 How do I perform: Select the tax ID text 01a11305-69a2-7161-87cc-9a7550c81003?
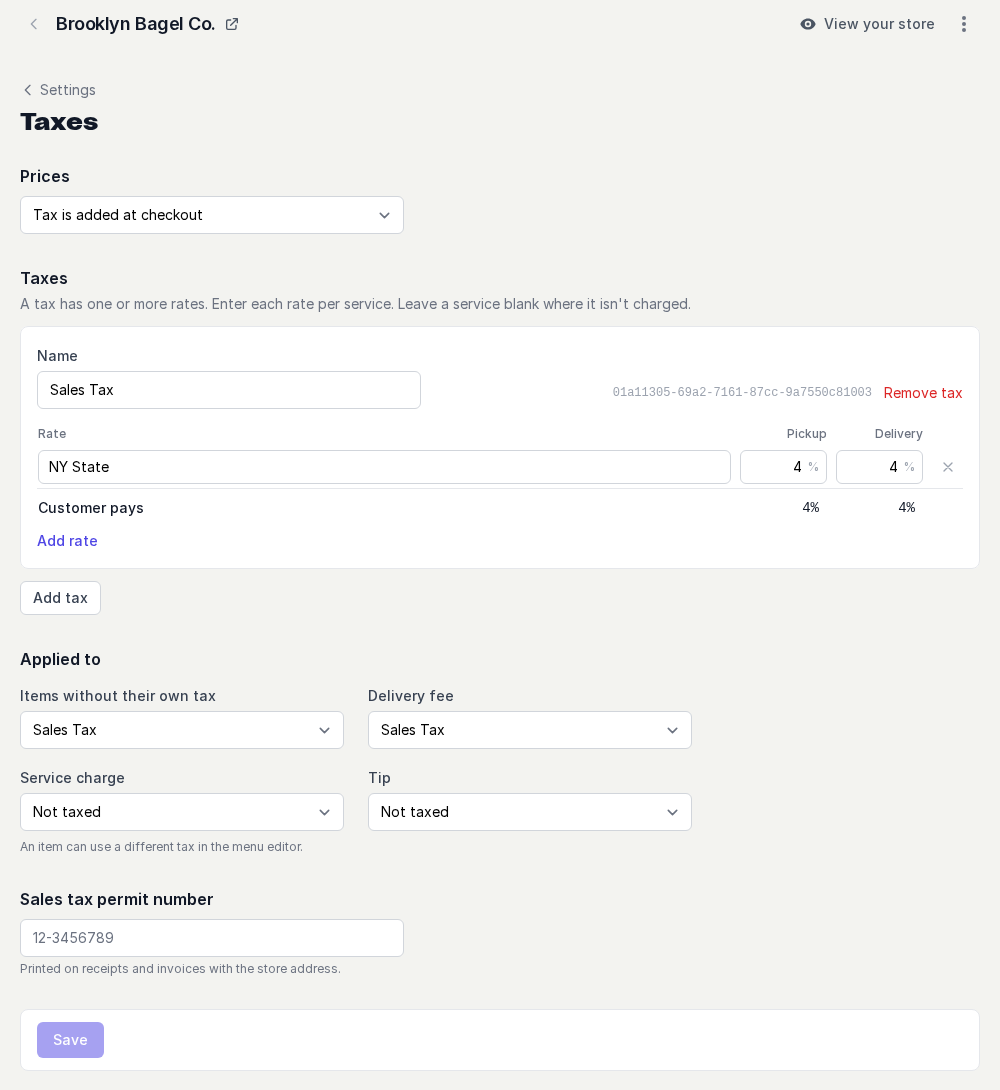click(x=741, y=392)
